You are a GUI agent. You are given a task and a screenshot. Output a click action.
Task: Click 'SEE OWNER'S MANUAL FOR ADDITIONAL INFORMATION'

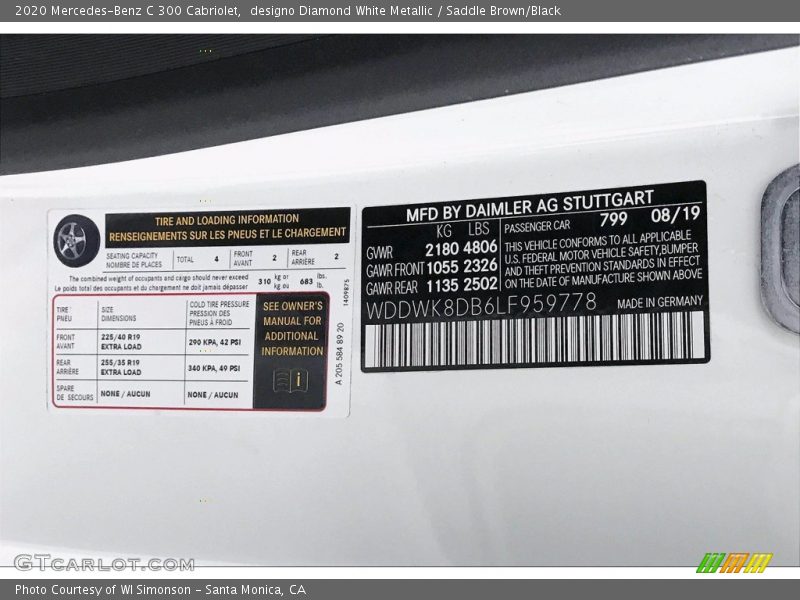pos(292,329)
